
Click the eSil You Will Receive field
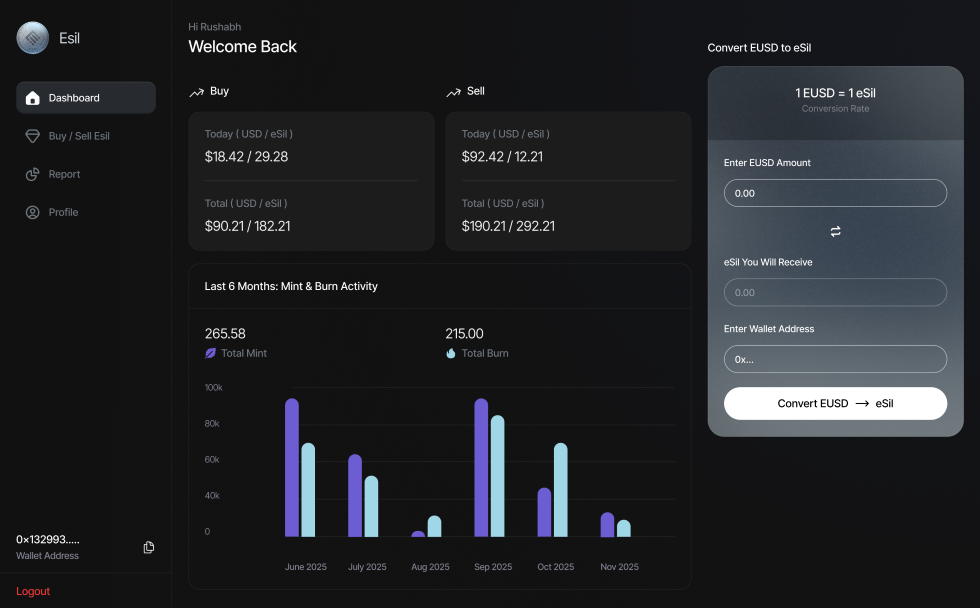(835, 292)
